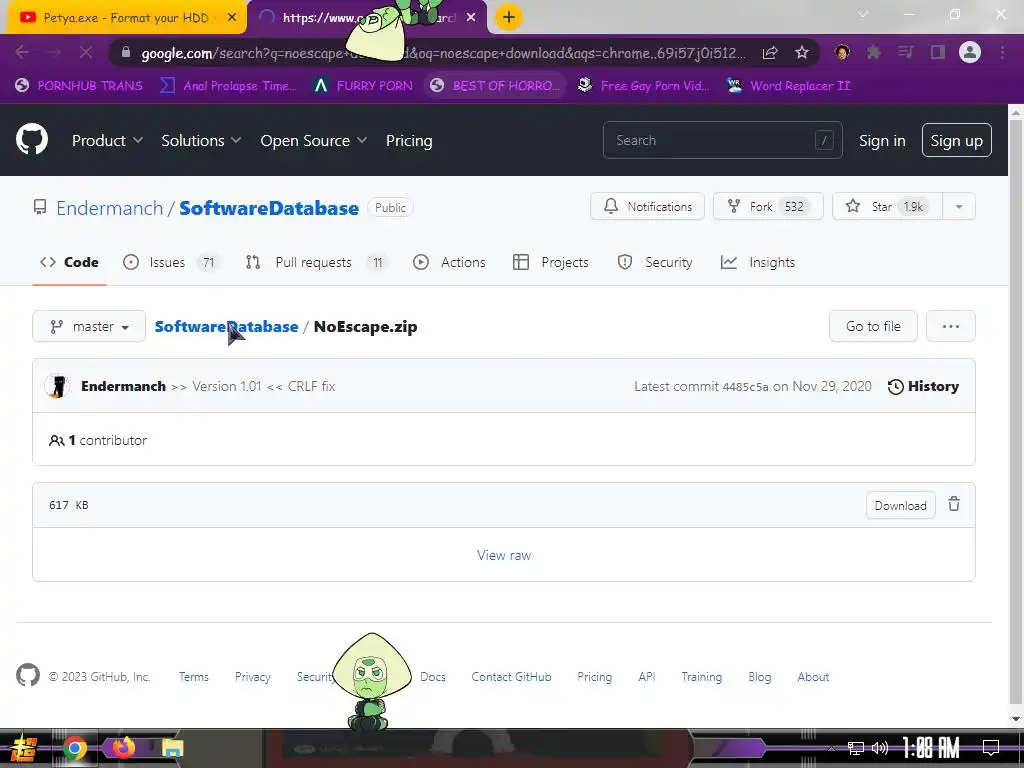Open the Blog footer link
Image resolution: width=1024 pixels, height=768 pixels.
[x=760, y=677]
